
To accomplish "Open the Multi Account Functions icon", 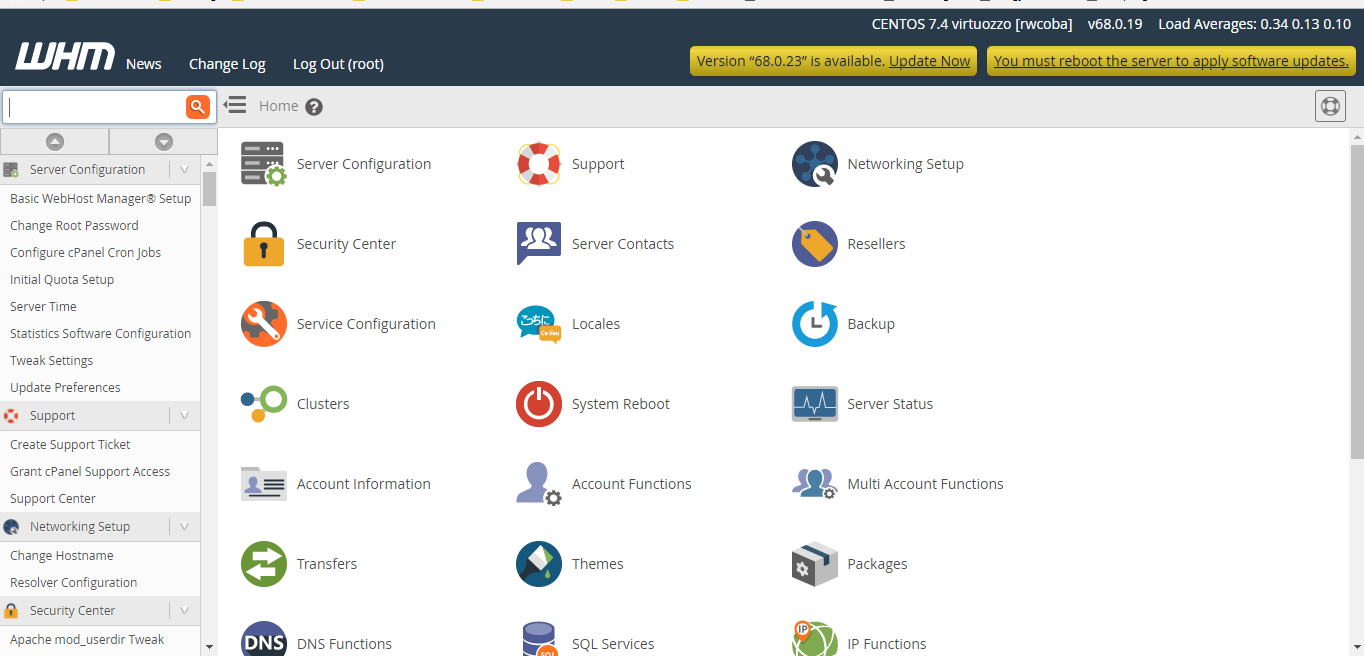I will coord(814,484).
